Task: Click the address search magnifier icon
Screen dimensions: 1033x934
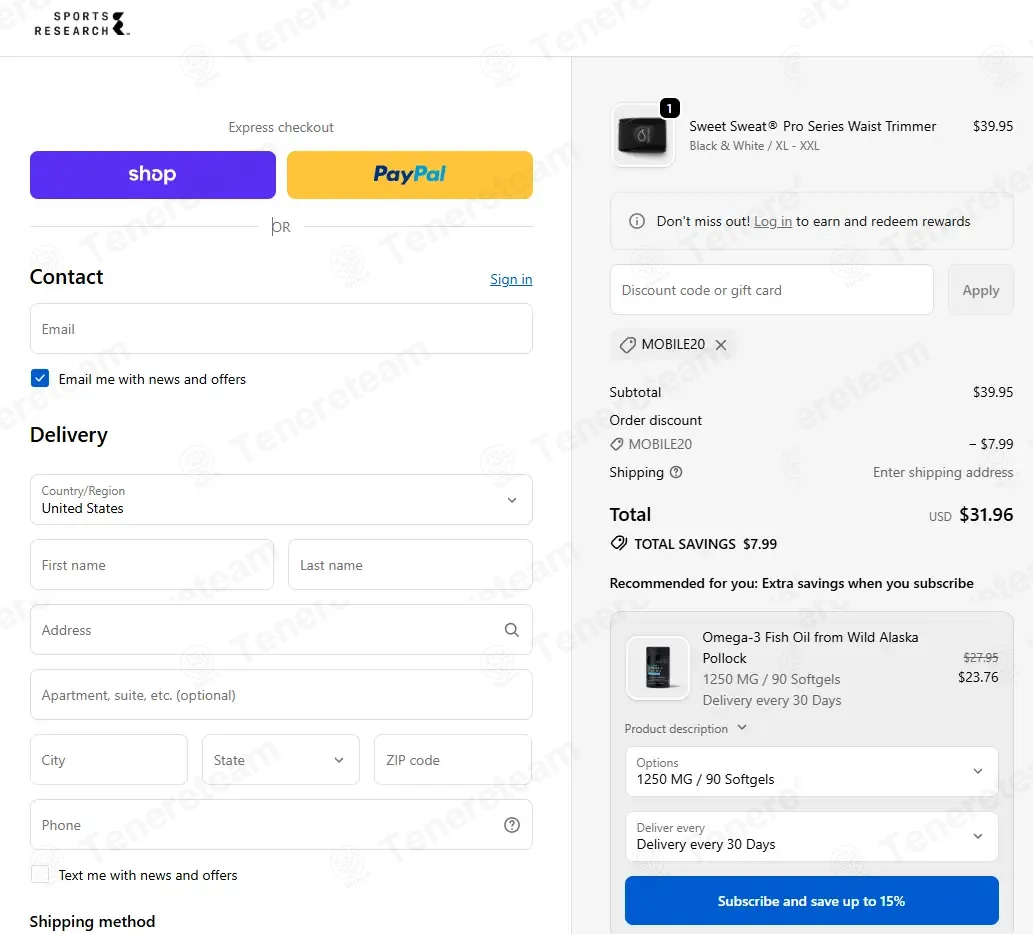Action: click(x=511, y=630)
